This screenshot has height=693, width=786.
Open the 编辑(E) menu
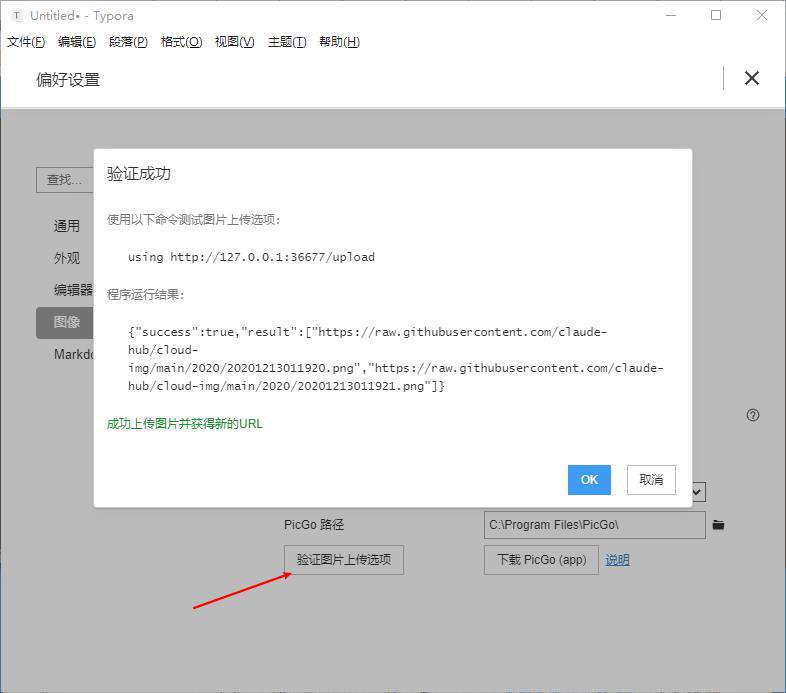77,42
